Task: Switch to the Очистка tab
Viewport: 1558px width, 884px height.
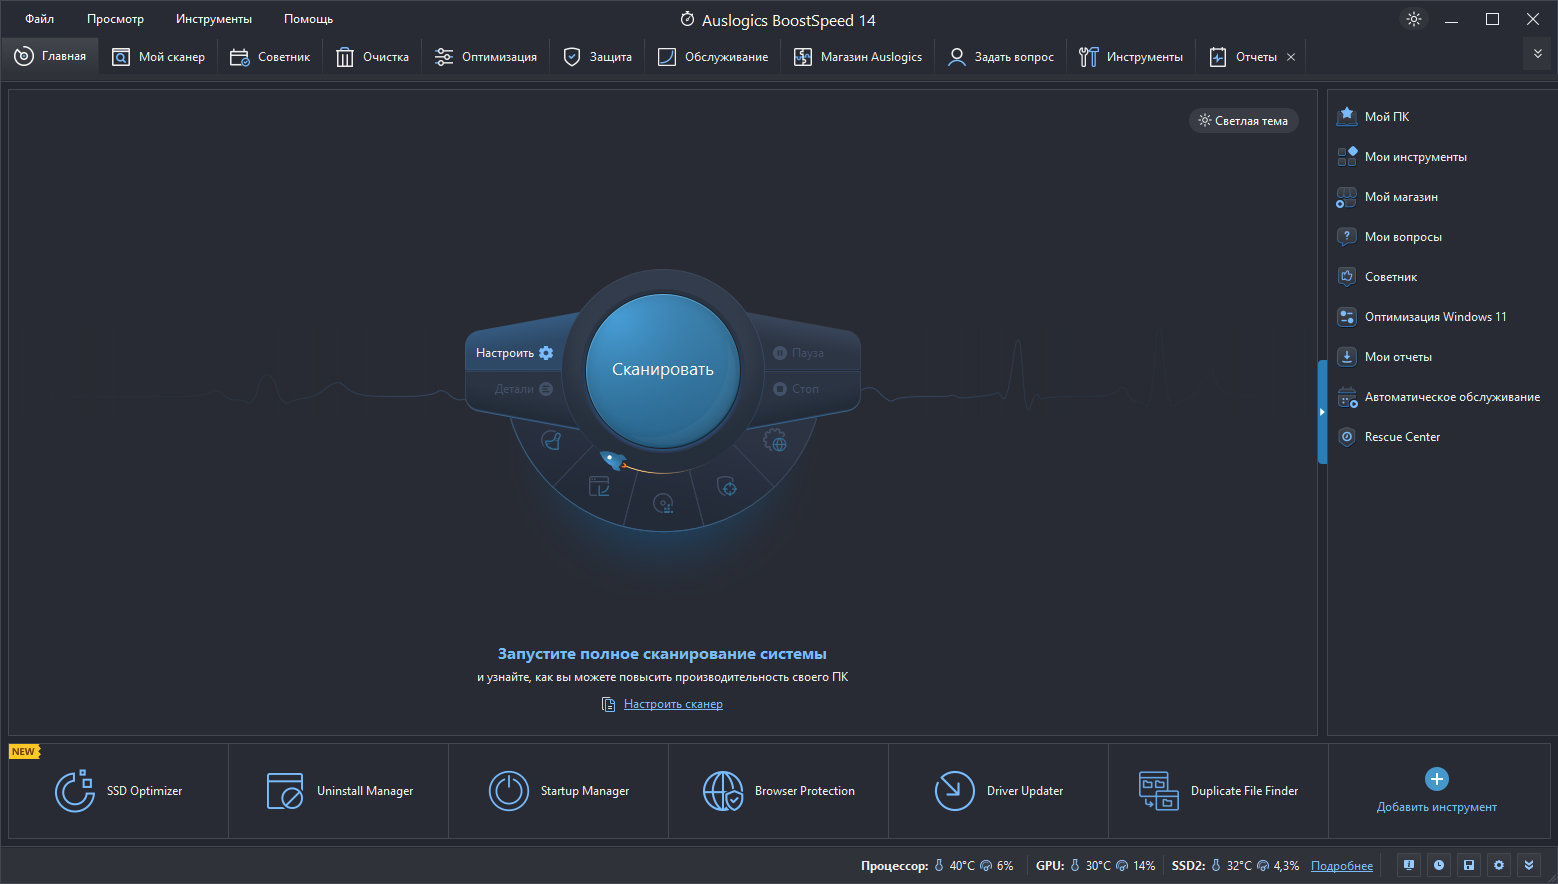Action: [x=372, y=57]
